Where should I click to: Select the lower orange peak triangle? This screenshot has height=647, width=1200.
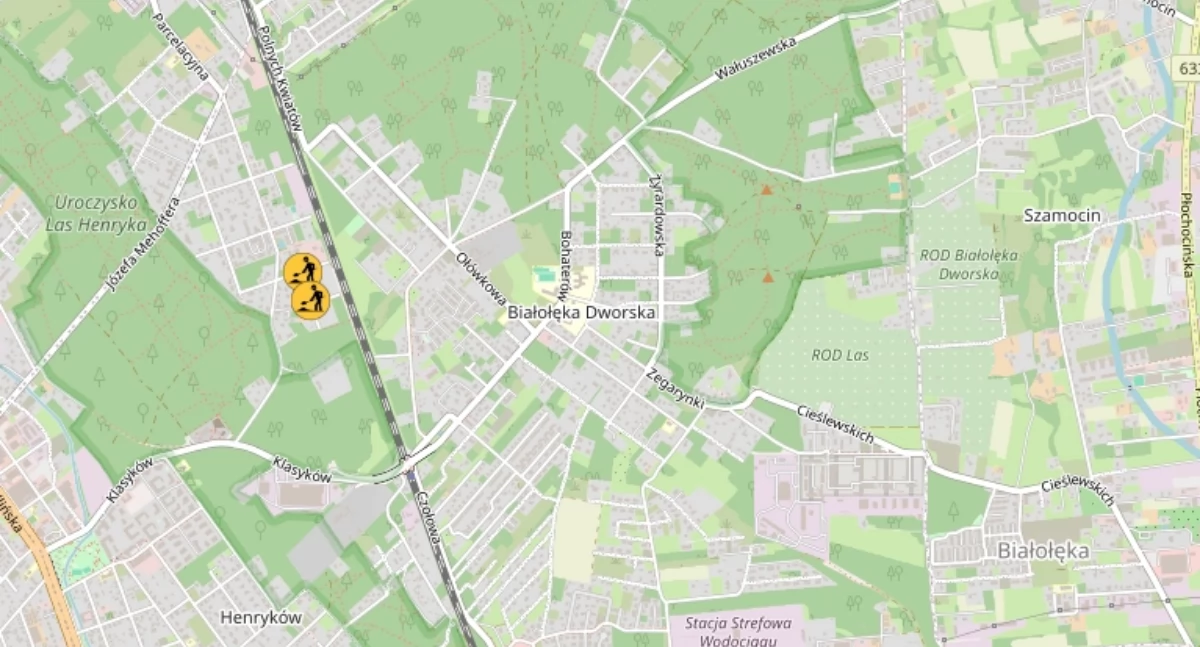point(768,278)
